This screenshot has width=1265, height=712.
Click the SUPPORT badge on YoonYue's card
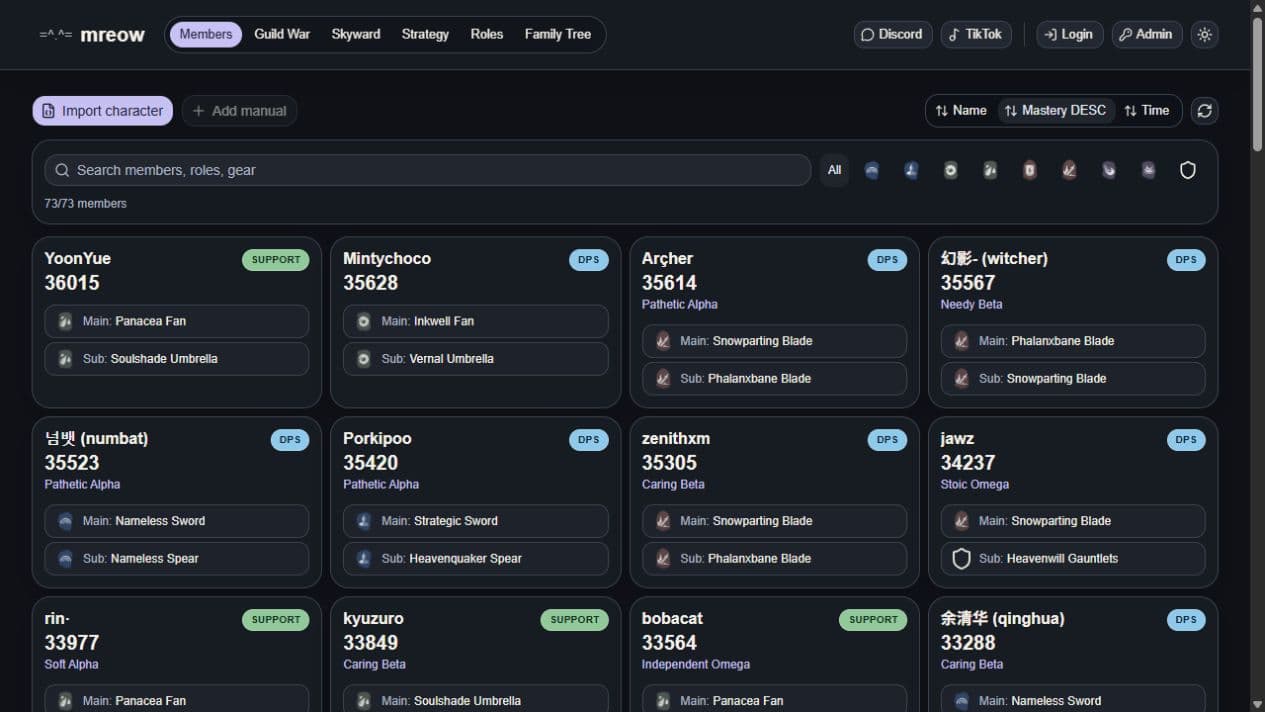276,260
